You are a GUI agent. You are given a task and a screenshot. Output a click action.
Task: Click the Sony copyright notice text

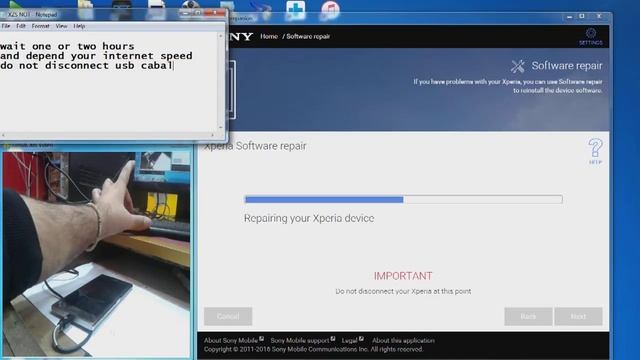[313, 349]
